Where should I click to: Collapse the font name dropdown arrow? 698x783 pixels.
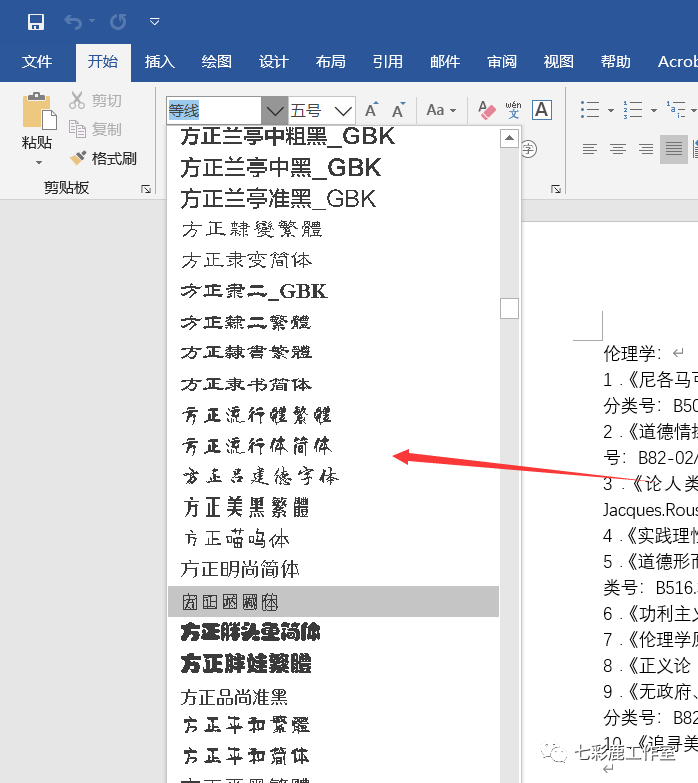coord(275,111)
